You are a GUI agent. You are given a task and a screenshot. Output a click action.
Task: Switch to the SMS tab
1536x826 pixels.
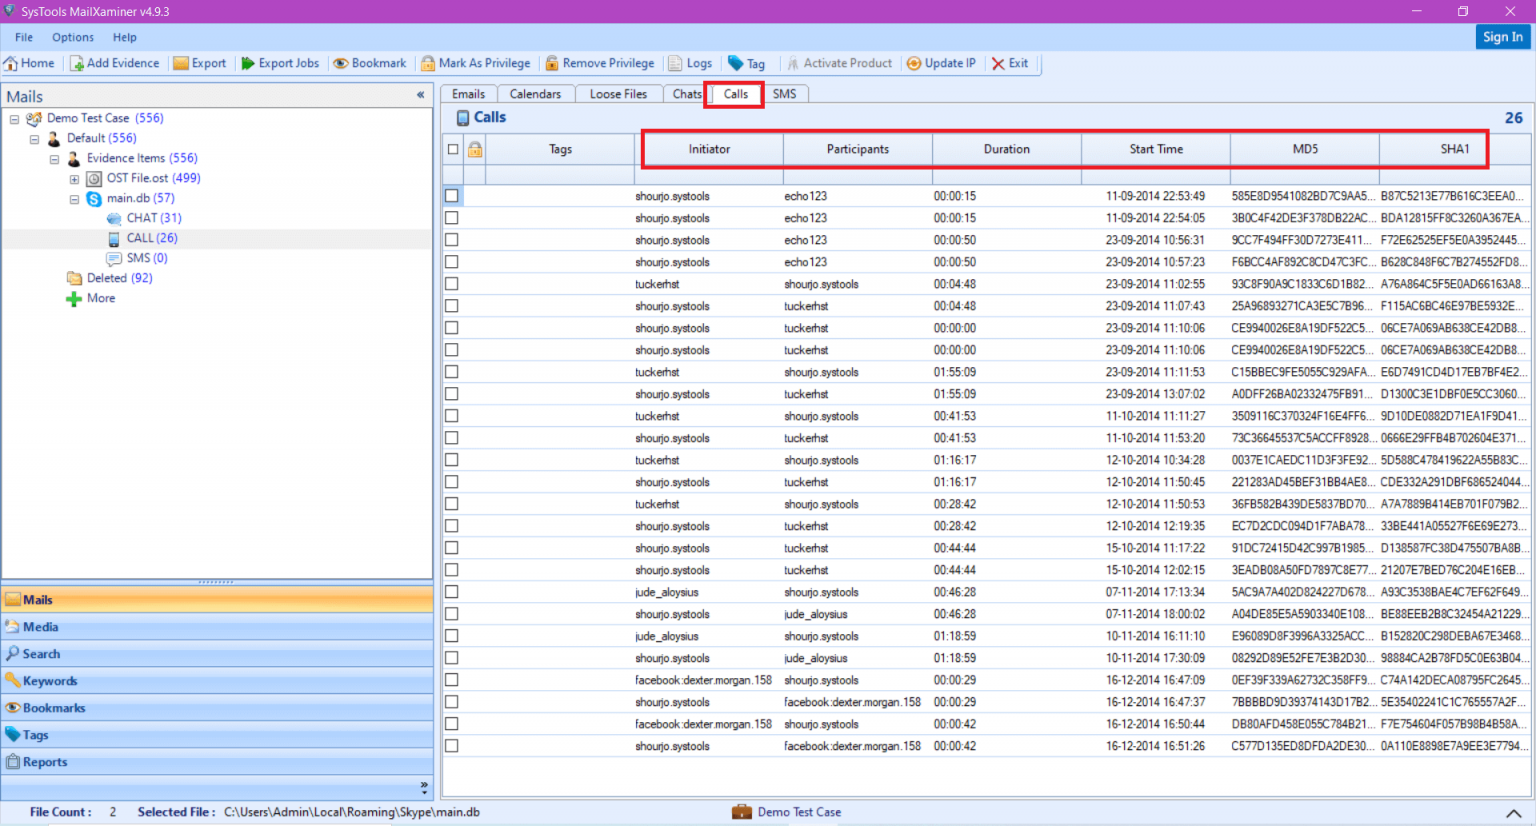point(784,94)
